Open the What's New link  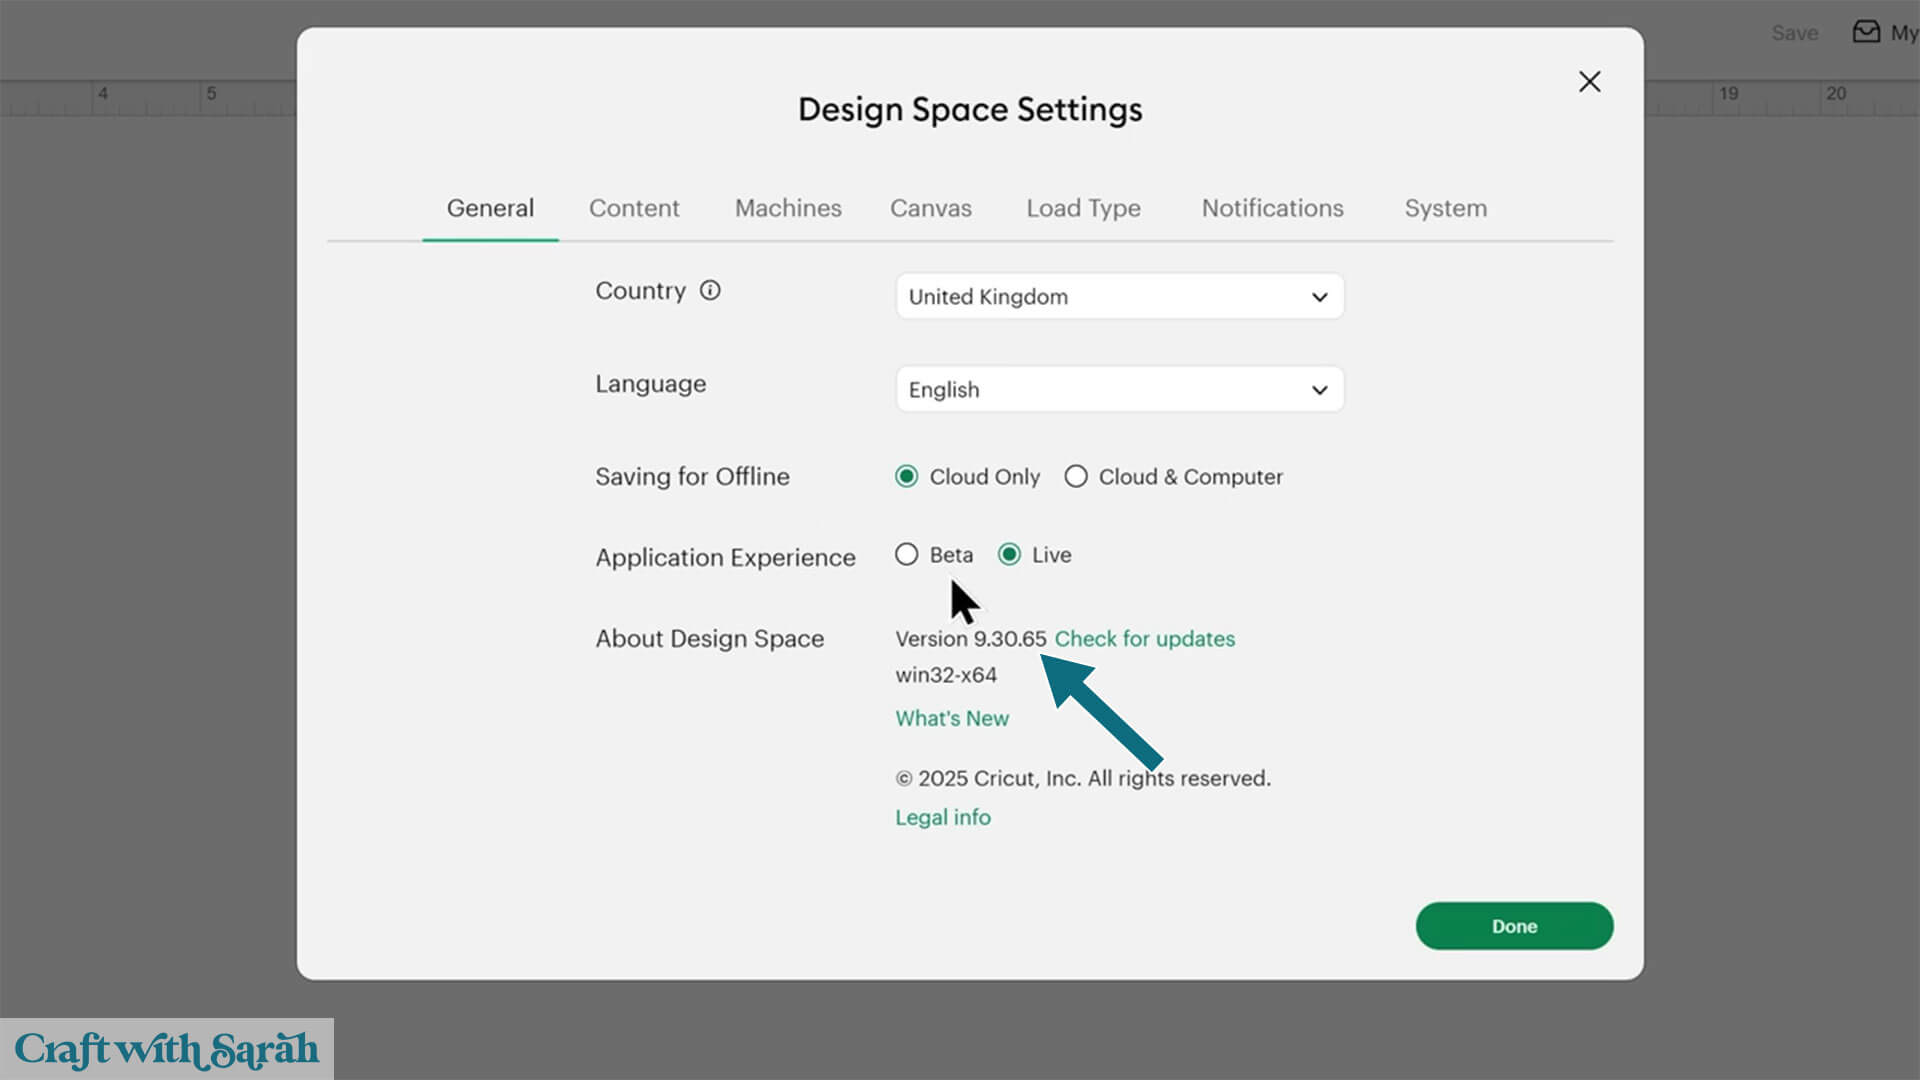951,719
